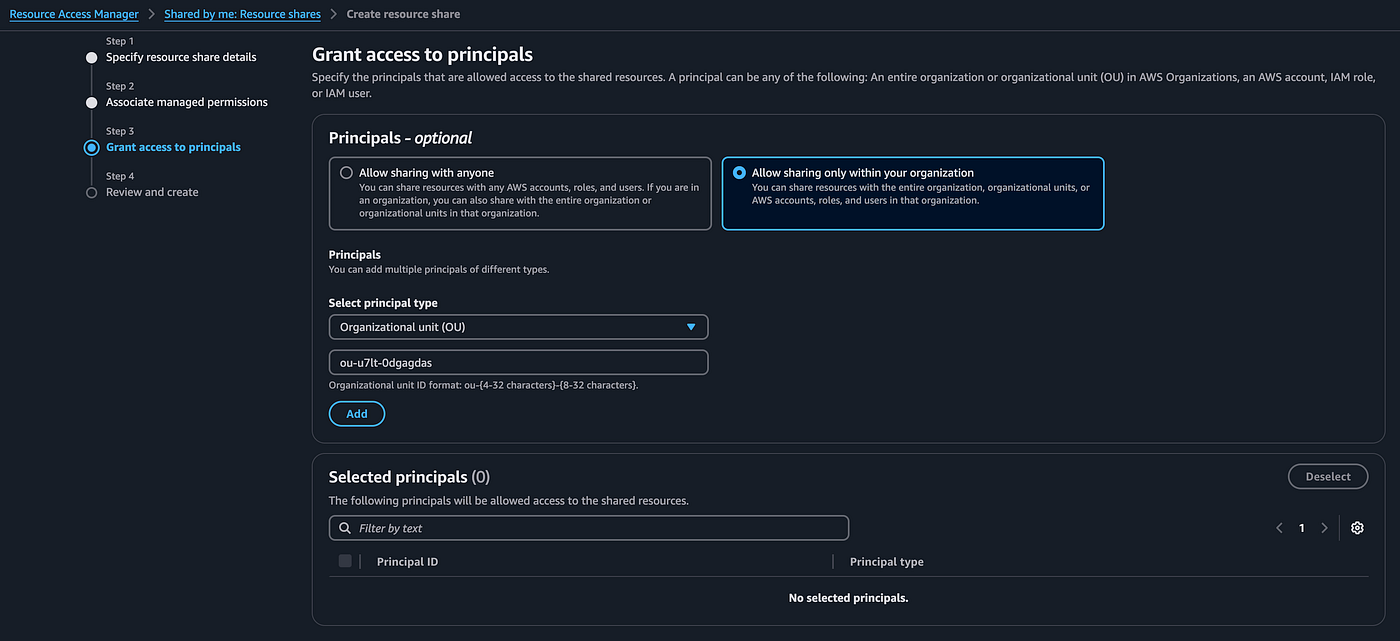Select the Allow sharing with anyone radio button
The height and width of the screenshot is (641, 1400).
[347, 170]
